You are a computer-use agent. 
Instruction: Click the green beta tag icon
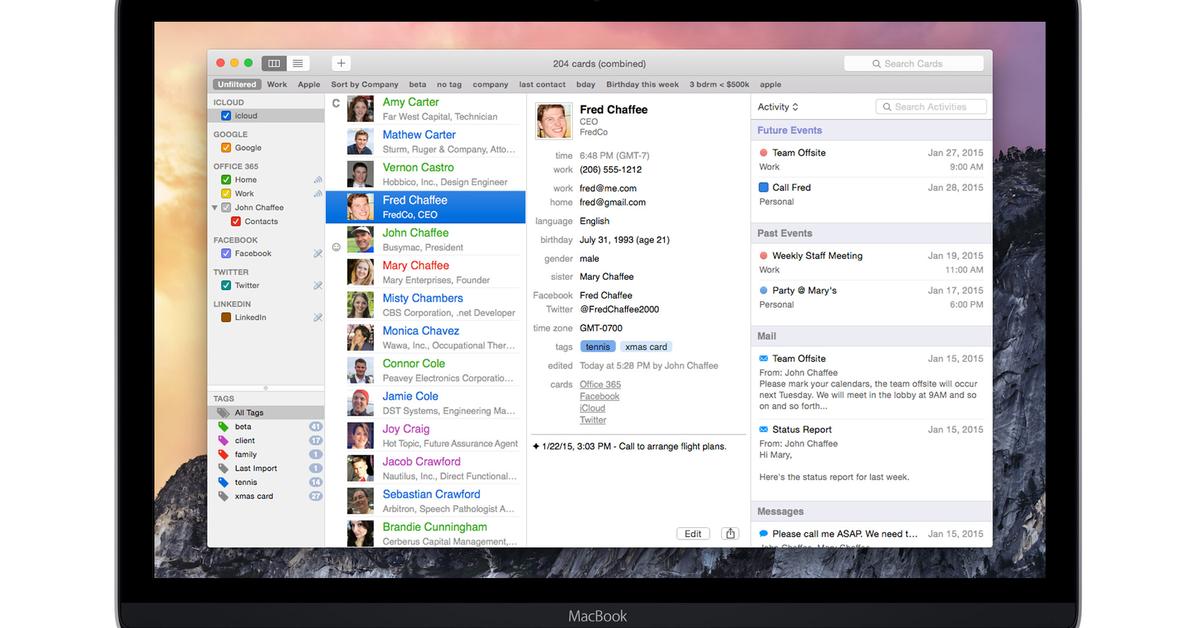pos(223,427)
